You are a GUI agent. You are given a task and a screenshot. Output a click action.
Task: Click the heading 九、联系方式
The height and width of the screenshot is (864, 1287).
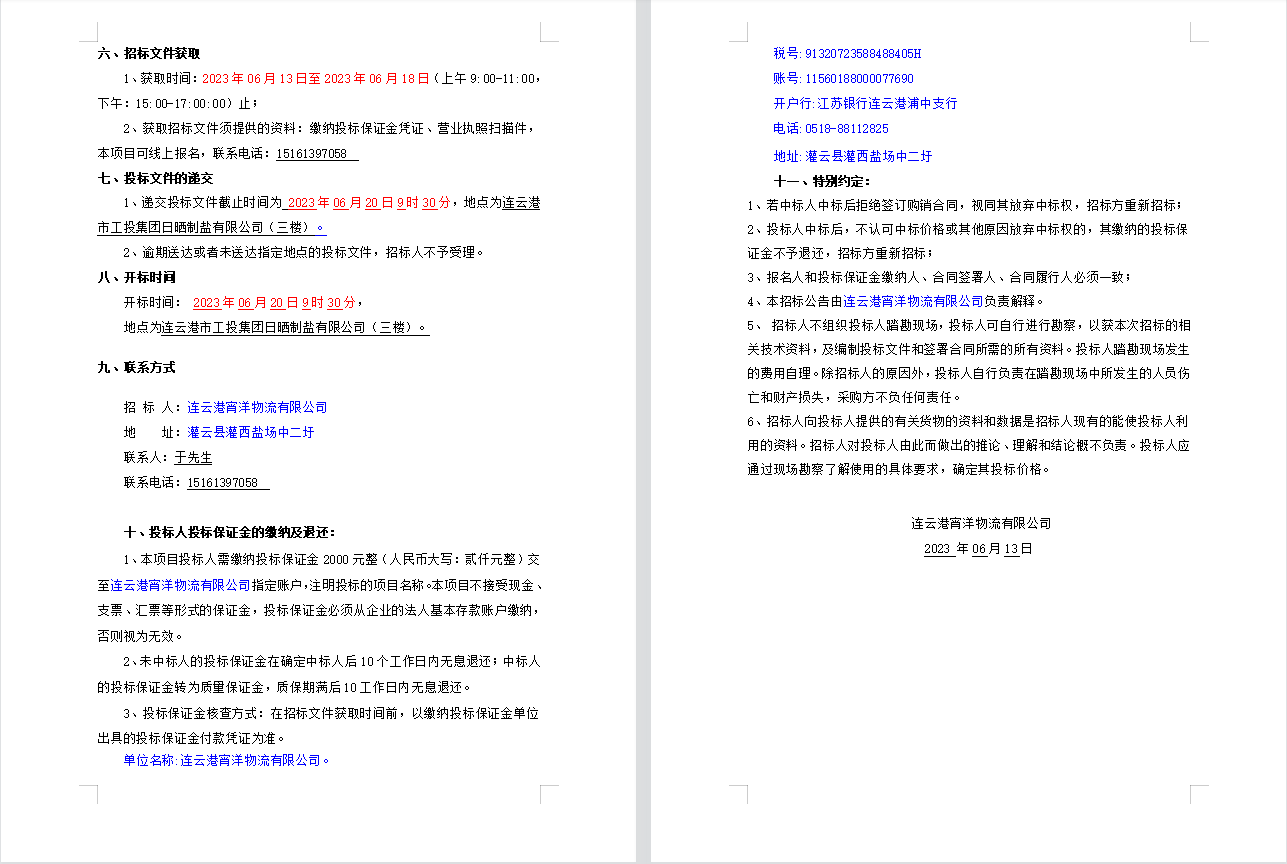(136, 367)
